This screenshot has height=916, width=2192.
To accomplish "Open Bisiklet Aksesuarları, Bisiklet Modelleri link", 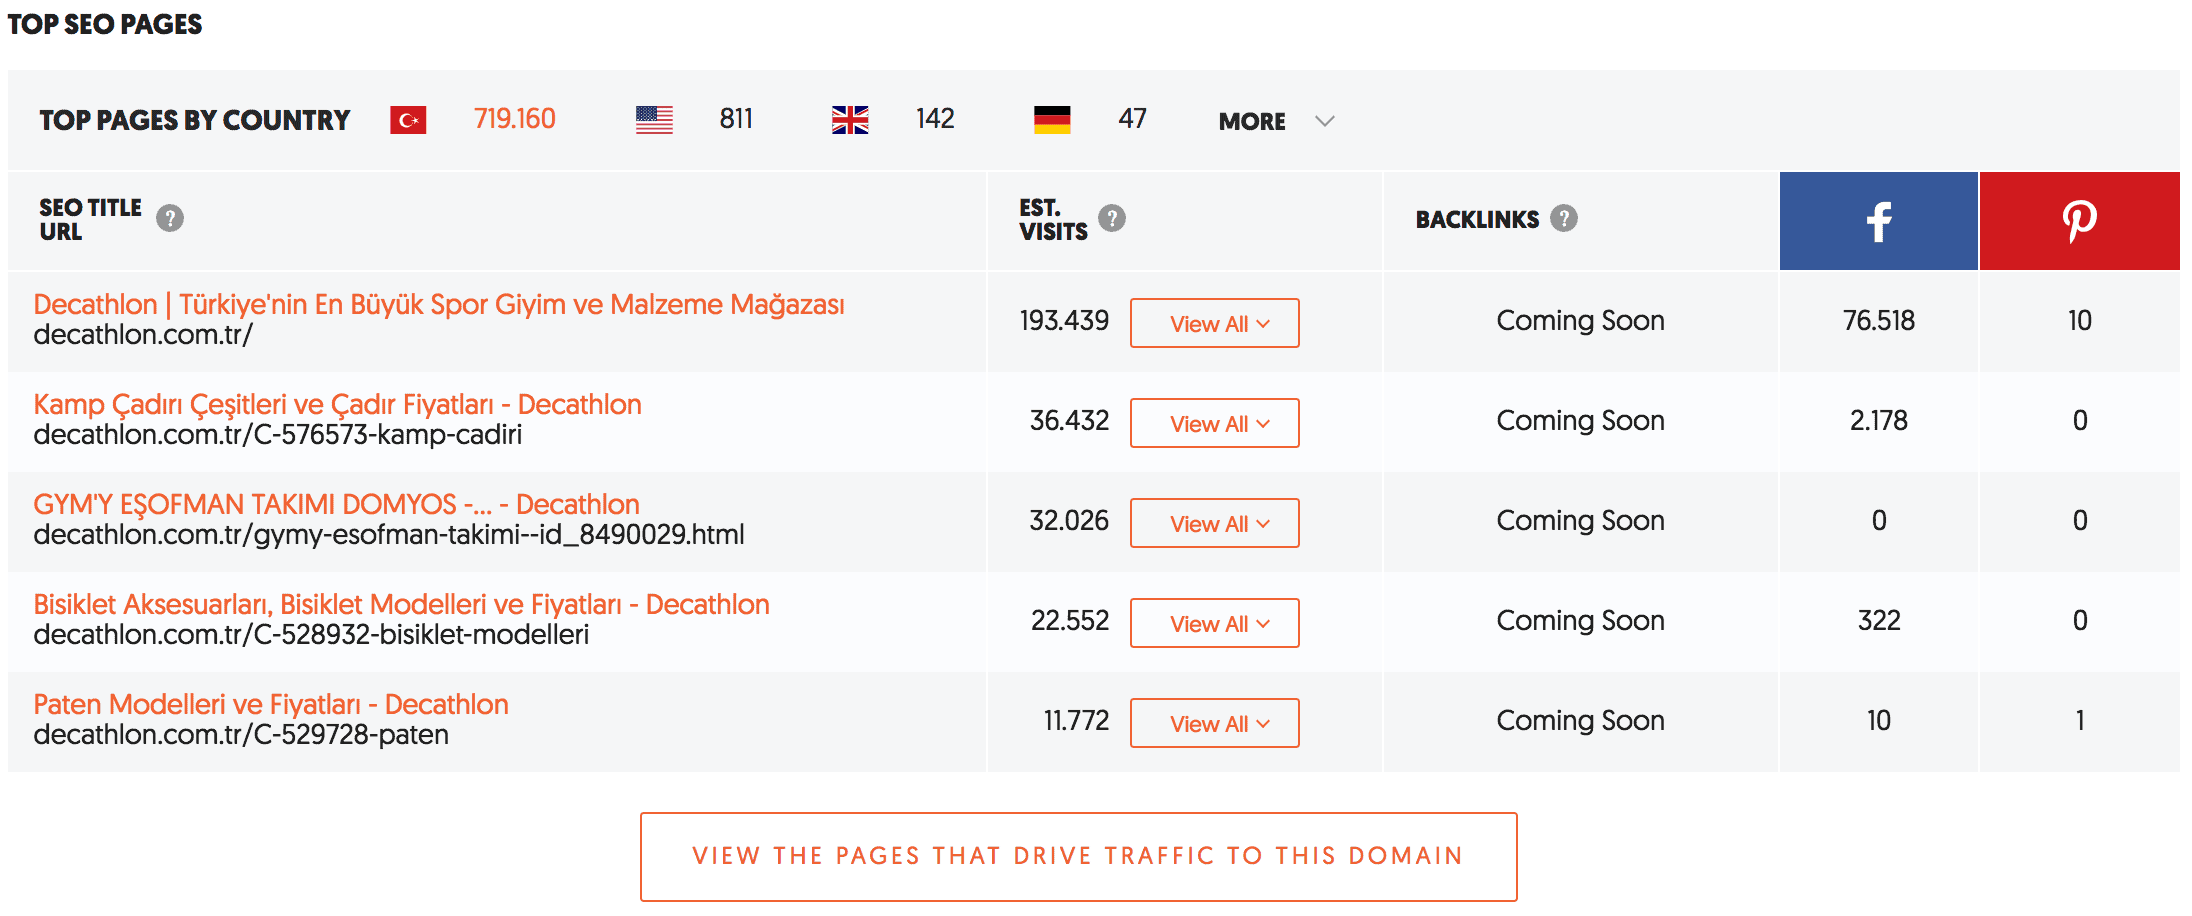I will pyautogui.click(x=401, y=604).
